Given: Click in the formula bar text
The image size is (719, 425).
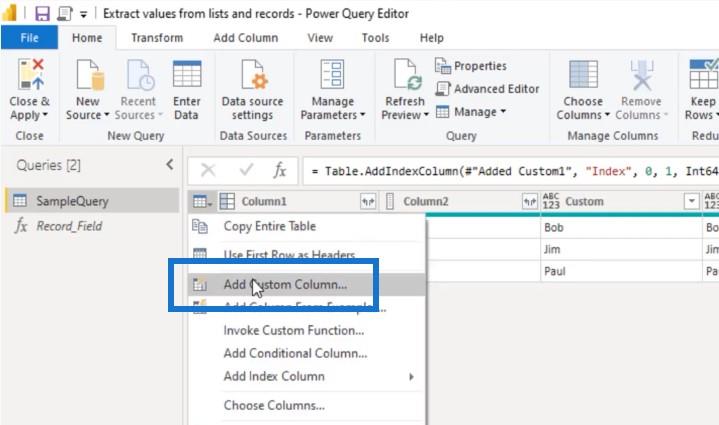Looking at the screenshot, I should click(510, 171).
